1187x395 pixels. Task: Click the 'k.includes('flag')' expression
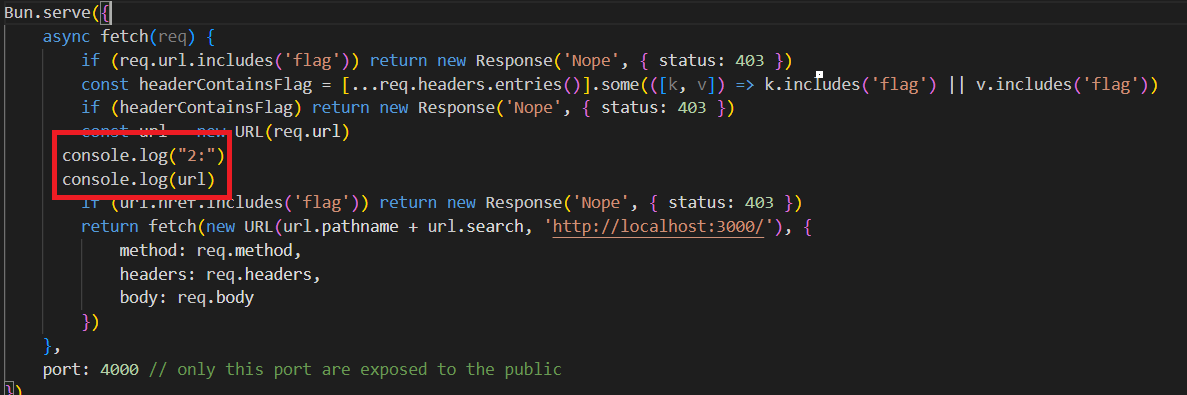851,85
